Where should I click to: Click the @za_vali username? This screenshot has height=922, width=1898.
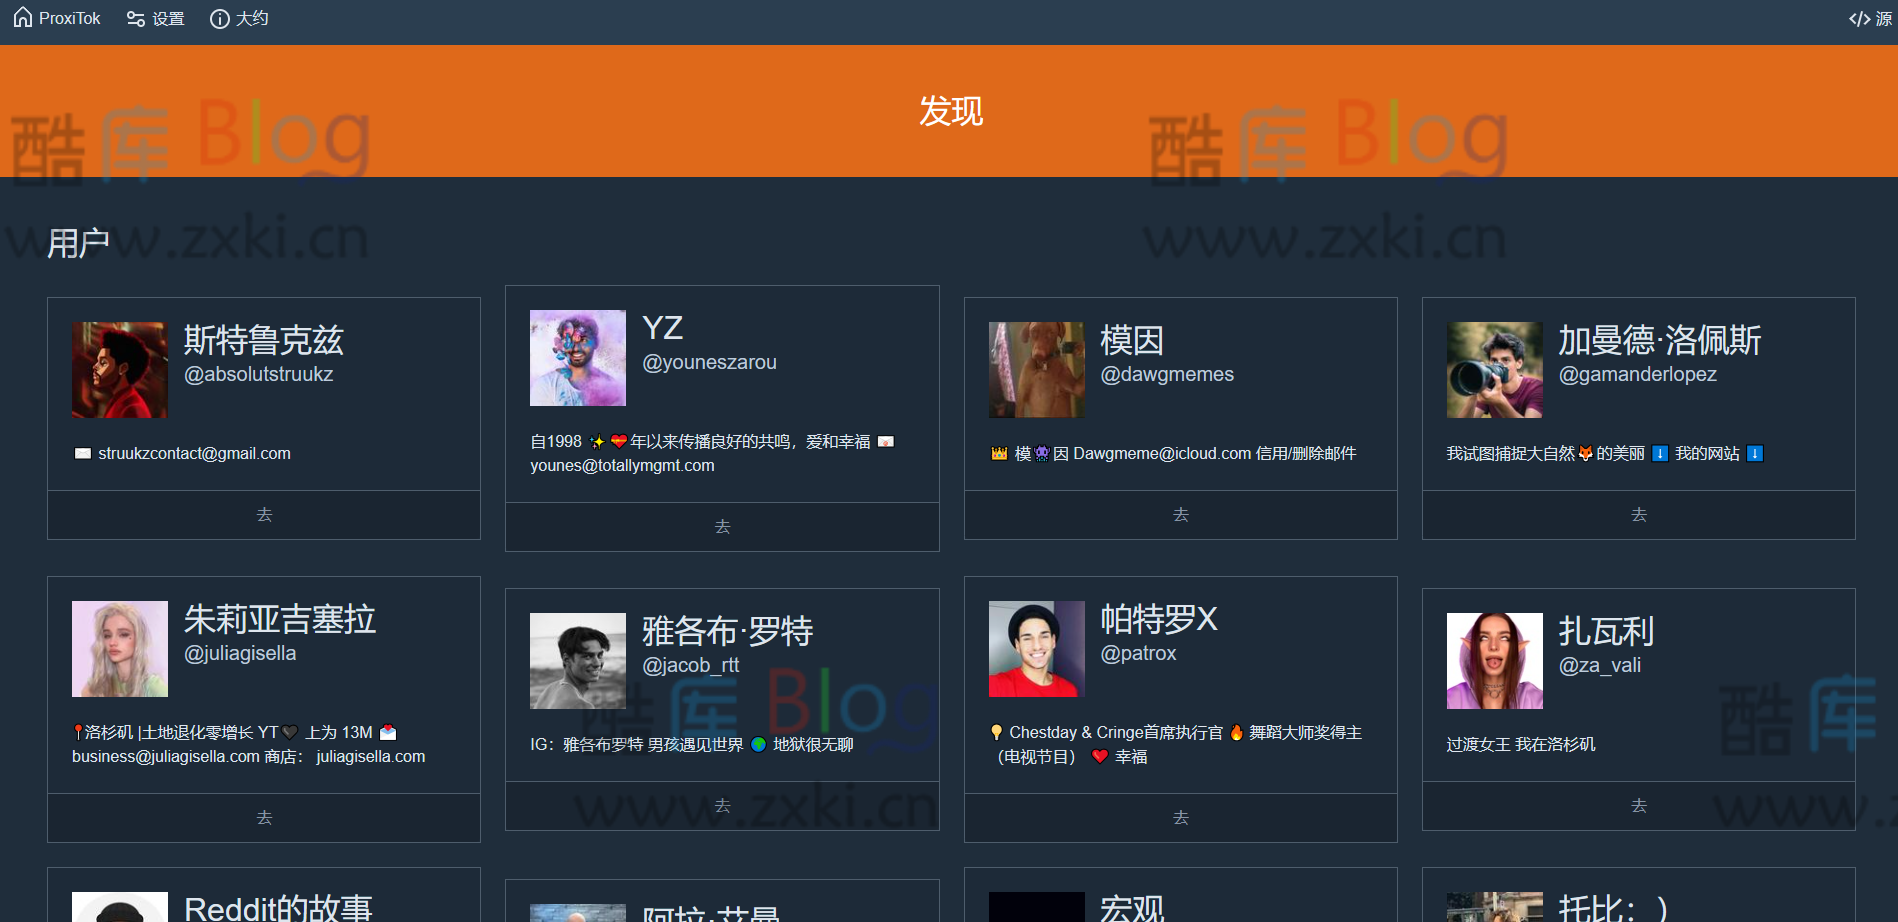point(1600,665)
